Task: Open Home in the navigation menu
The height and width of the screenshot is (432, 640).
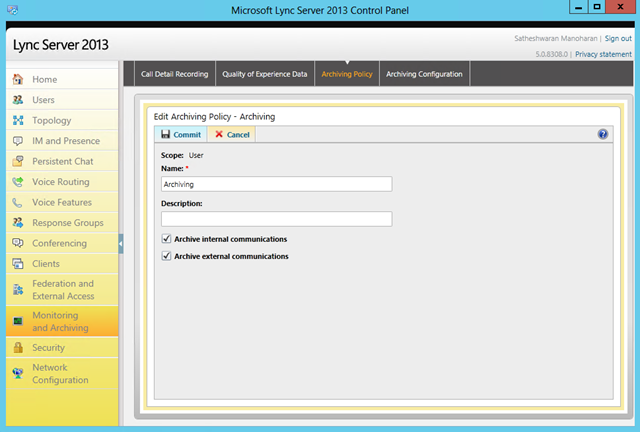Action: pyautogui.click(x=62, y=79)
